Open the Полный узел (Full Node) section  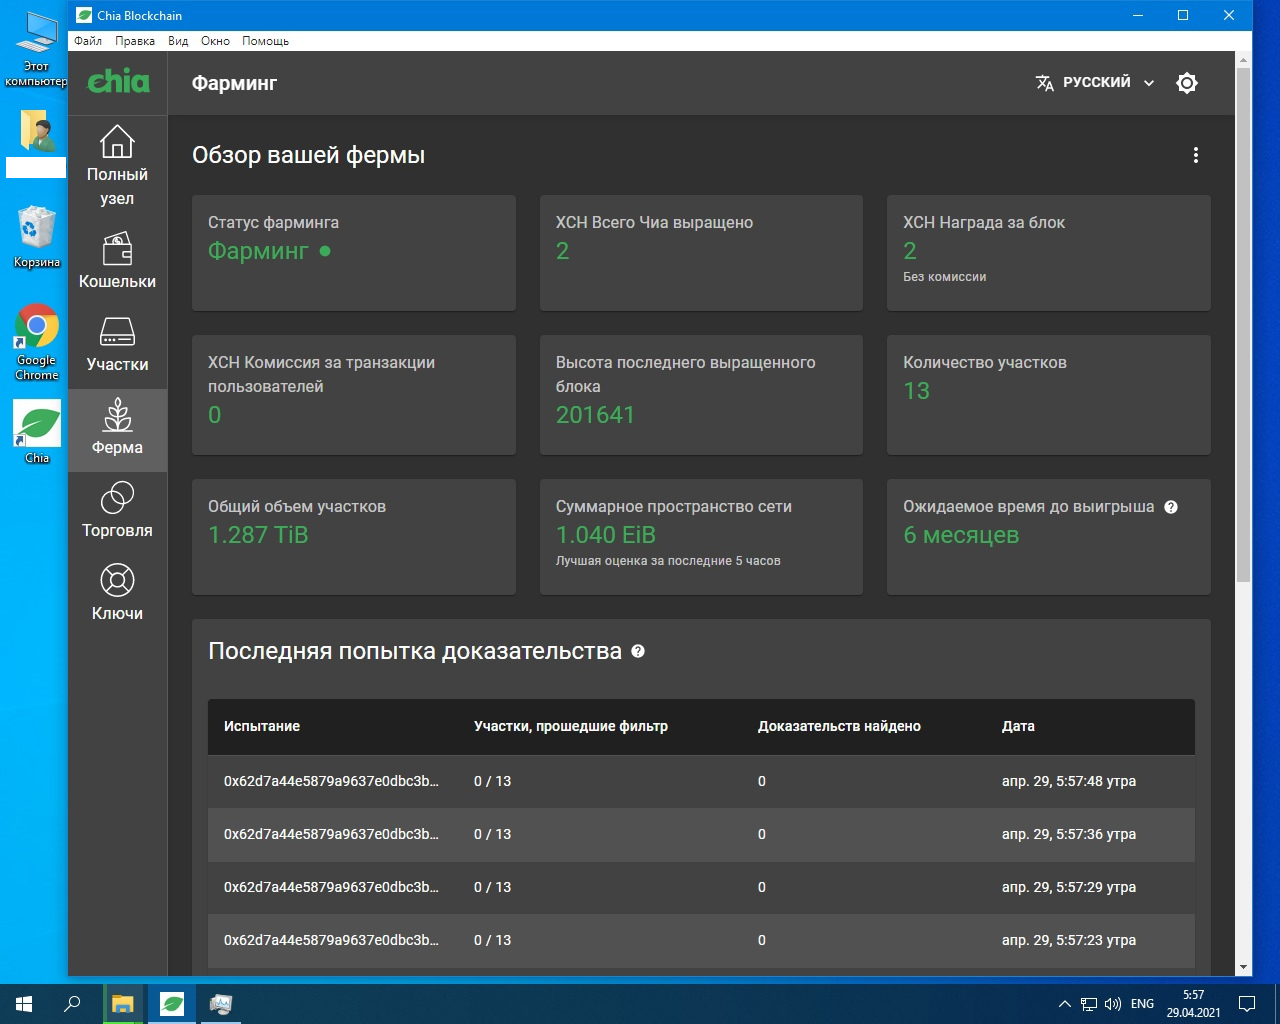pos(117,165)
